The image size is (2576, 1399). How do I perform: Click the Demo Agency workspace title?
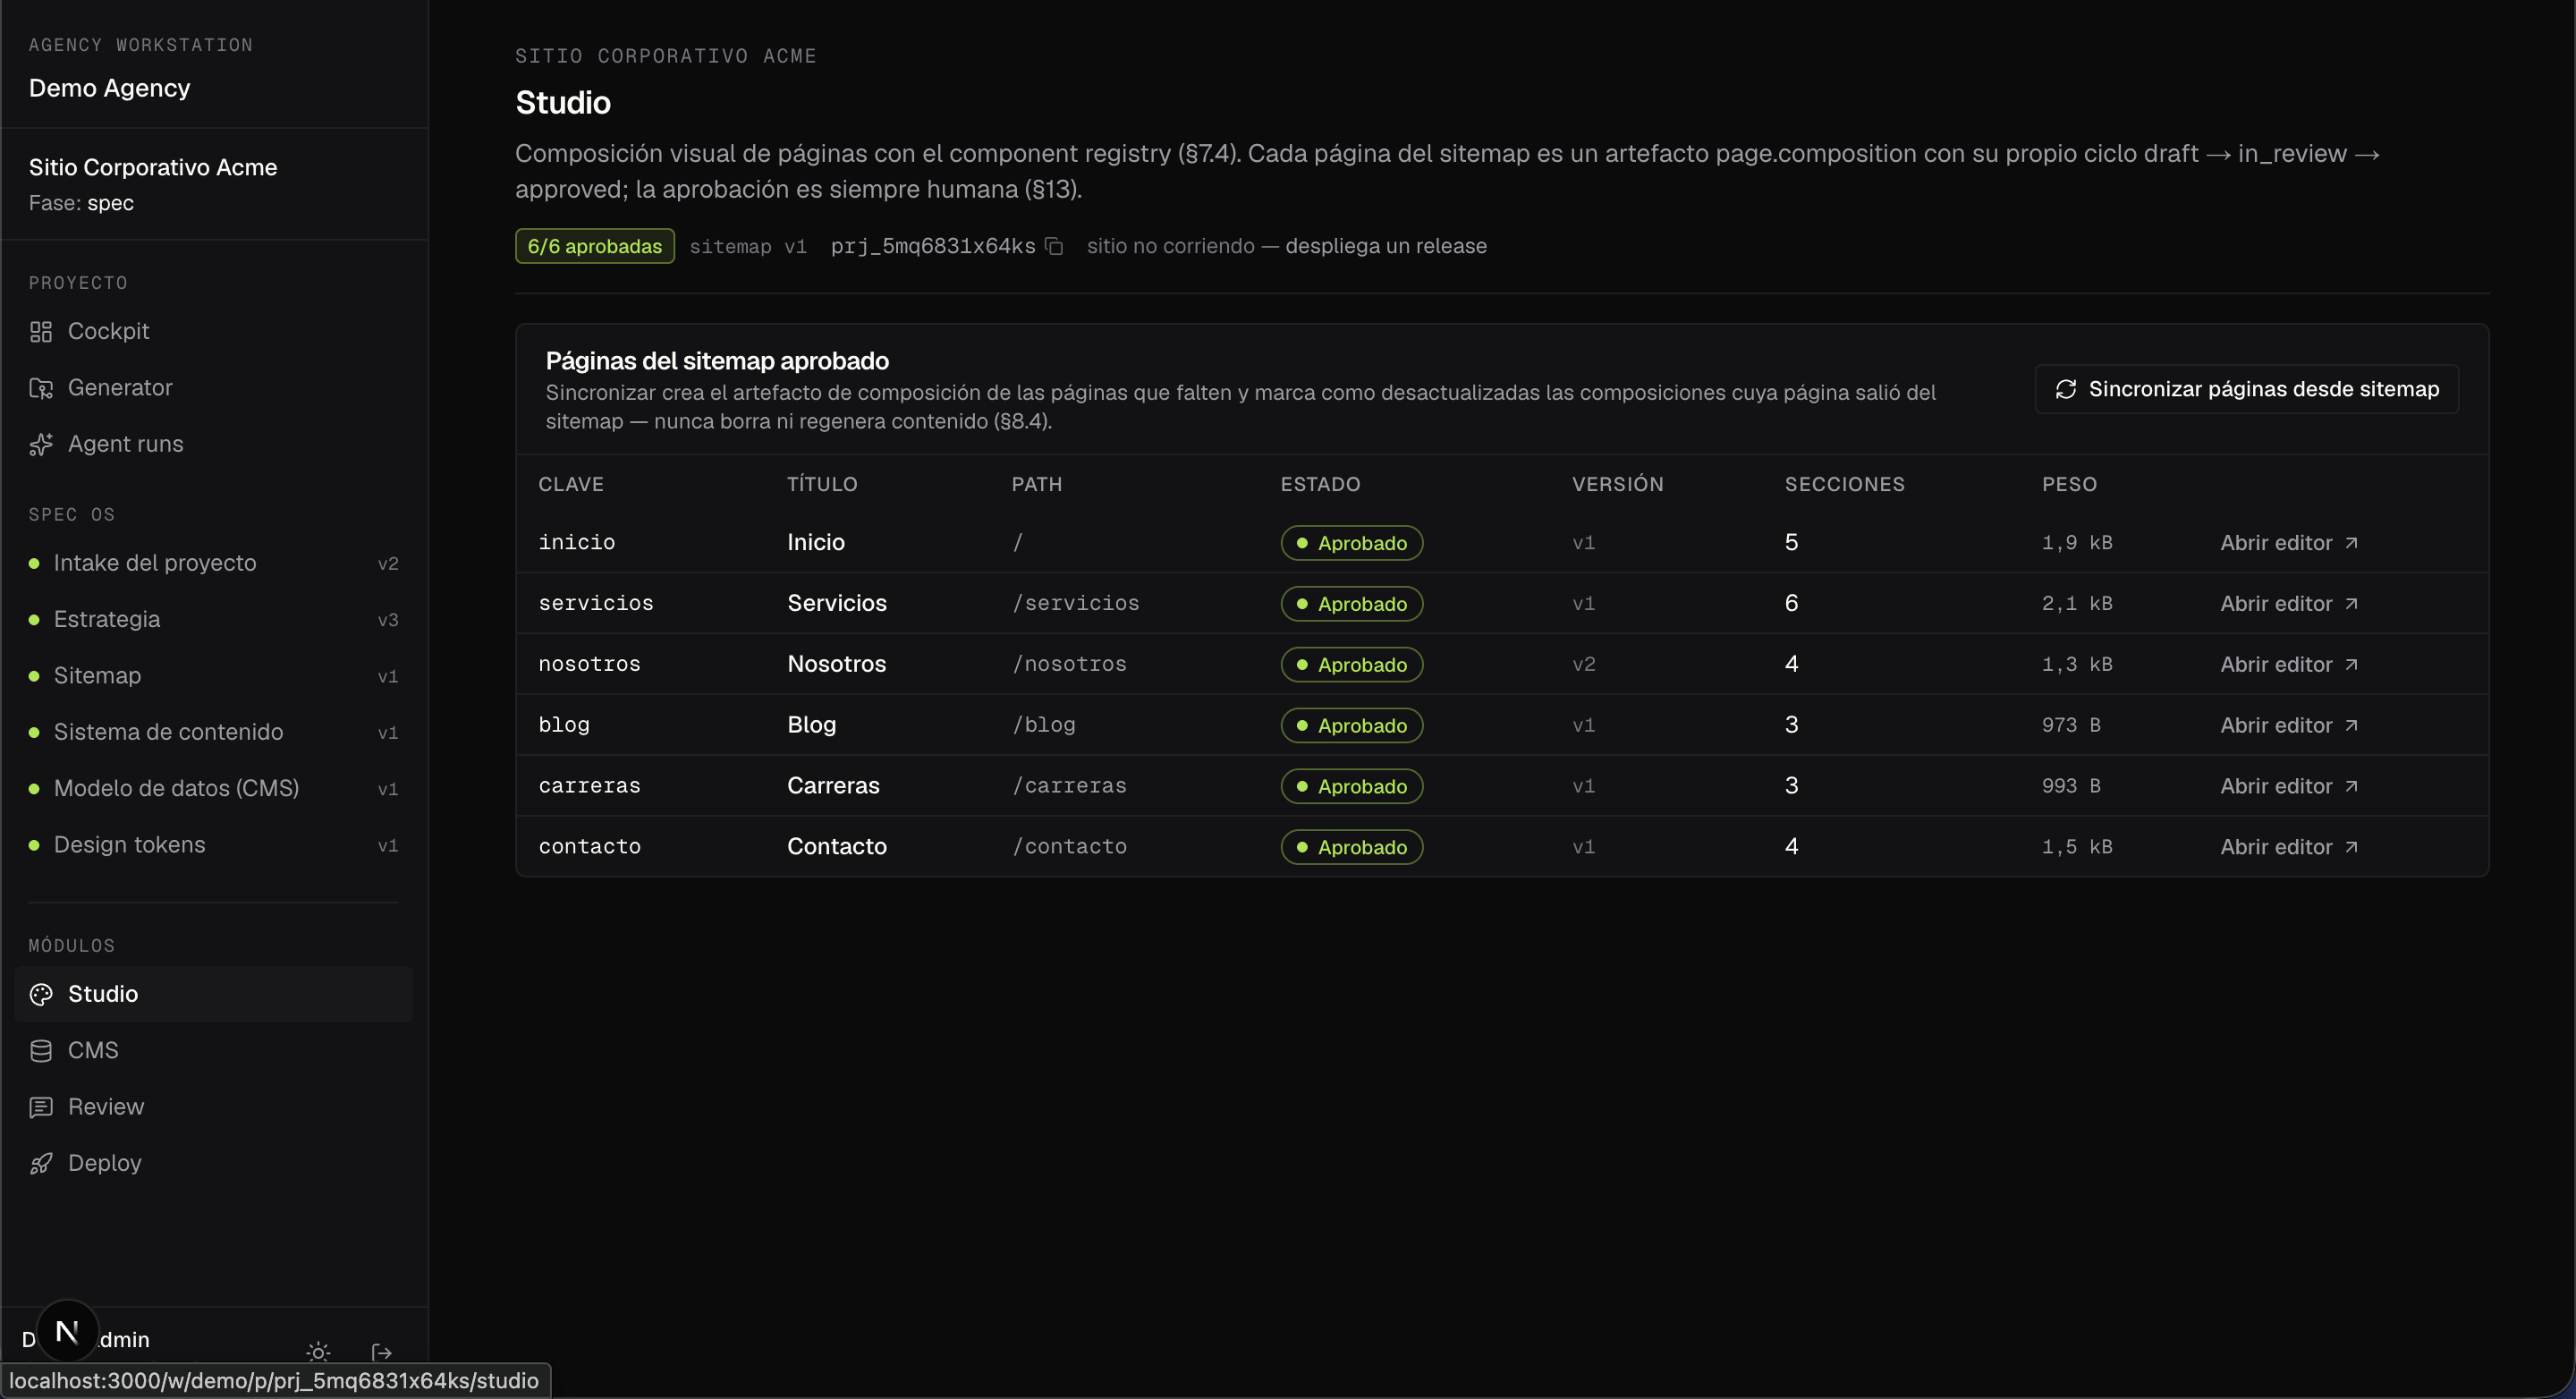point(109,88)
